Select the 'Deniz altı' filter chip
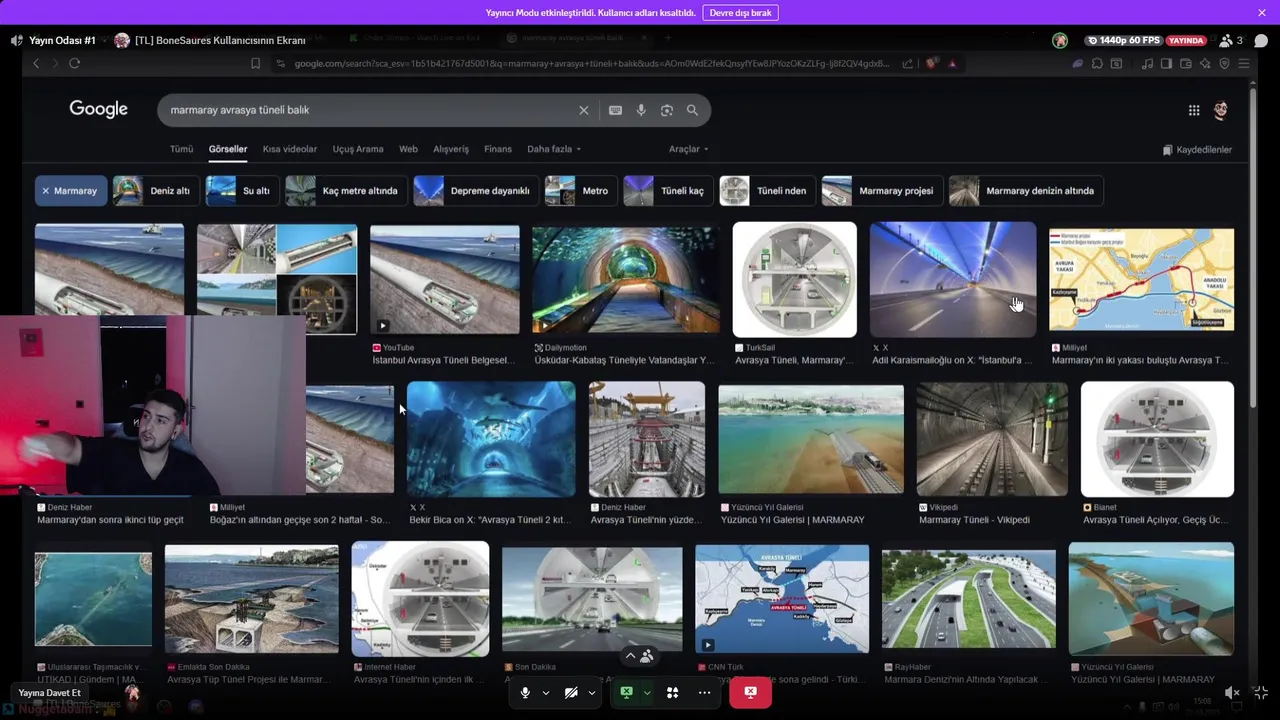Viewport: 1280px width, 720px height. pyautogui.click(x=154, y=191)
